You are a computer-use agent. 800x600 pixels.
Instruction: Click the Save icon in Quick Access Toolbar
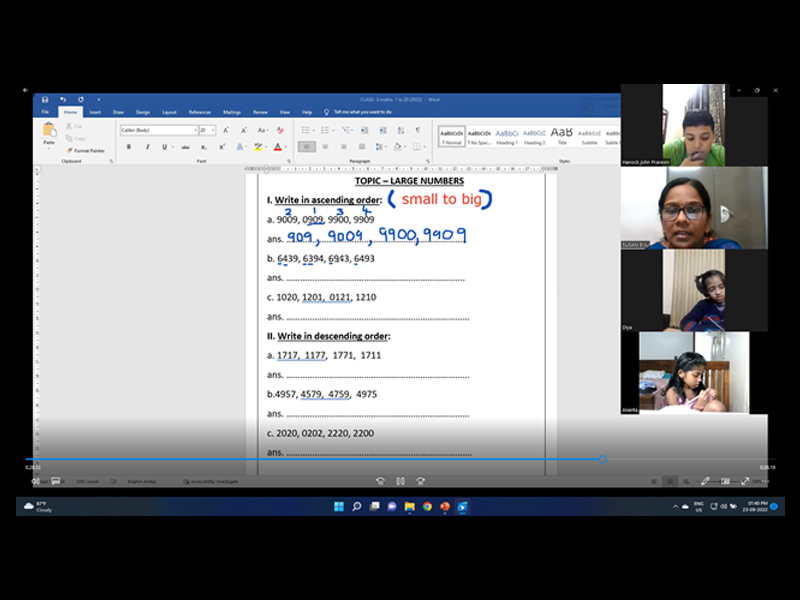coord(46,100)
